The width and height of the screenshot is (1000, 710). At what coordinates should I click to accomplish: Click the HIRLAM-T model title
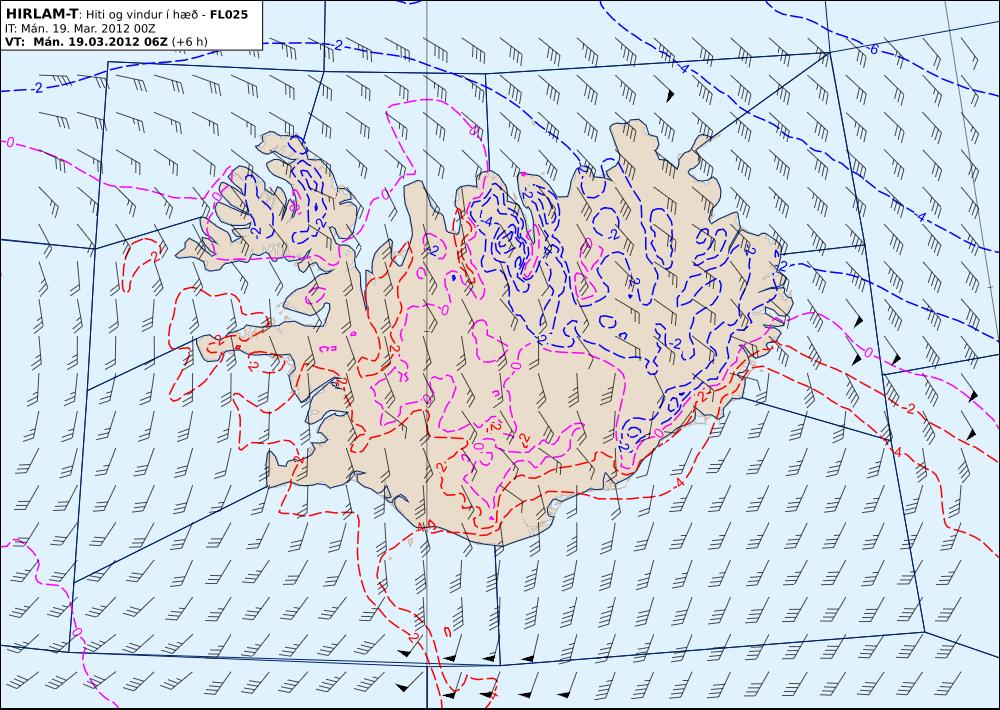(x=41, y=13)
